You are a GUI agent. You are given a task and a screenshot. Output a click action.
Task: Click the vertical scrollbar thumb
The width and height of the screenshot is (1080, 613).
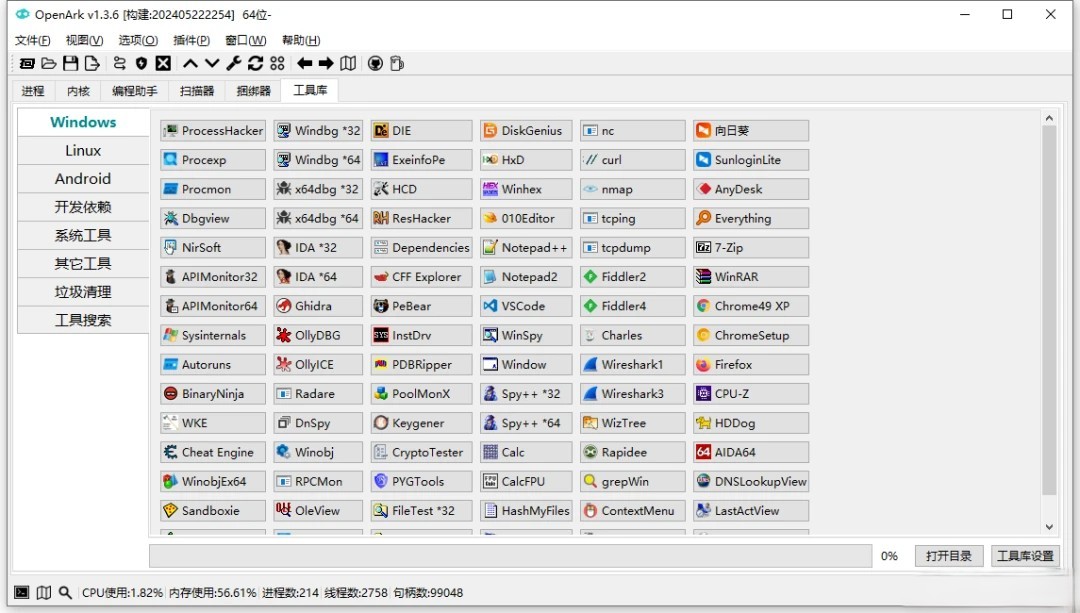click(1049, 310)
